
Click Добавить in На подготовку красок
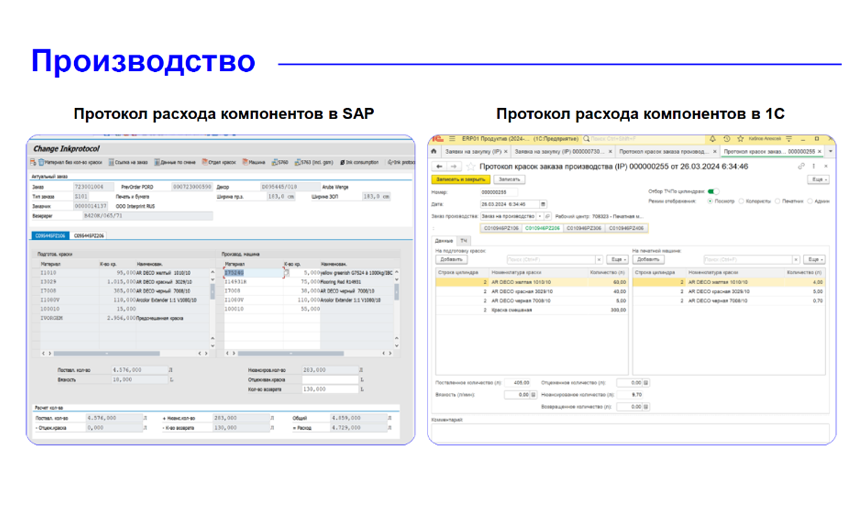(451, 259)
